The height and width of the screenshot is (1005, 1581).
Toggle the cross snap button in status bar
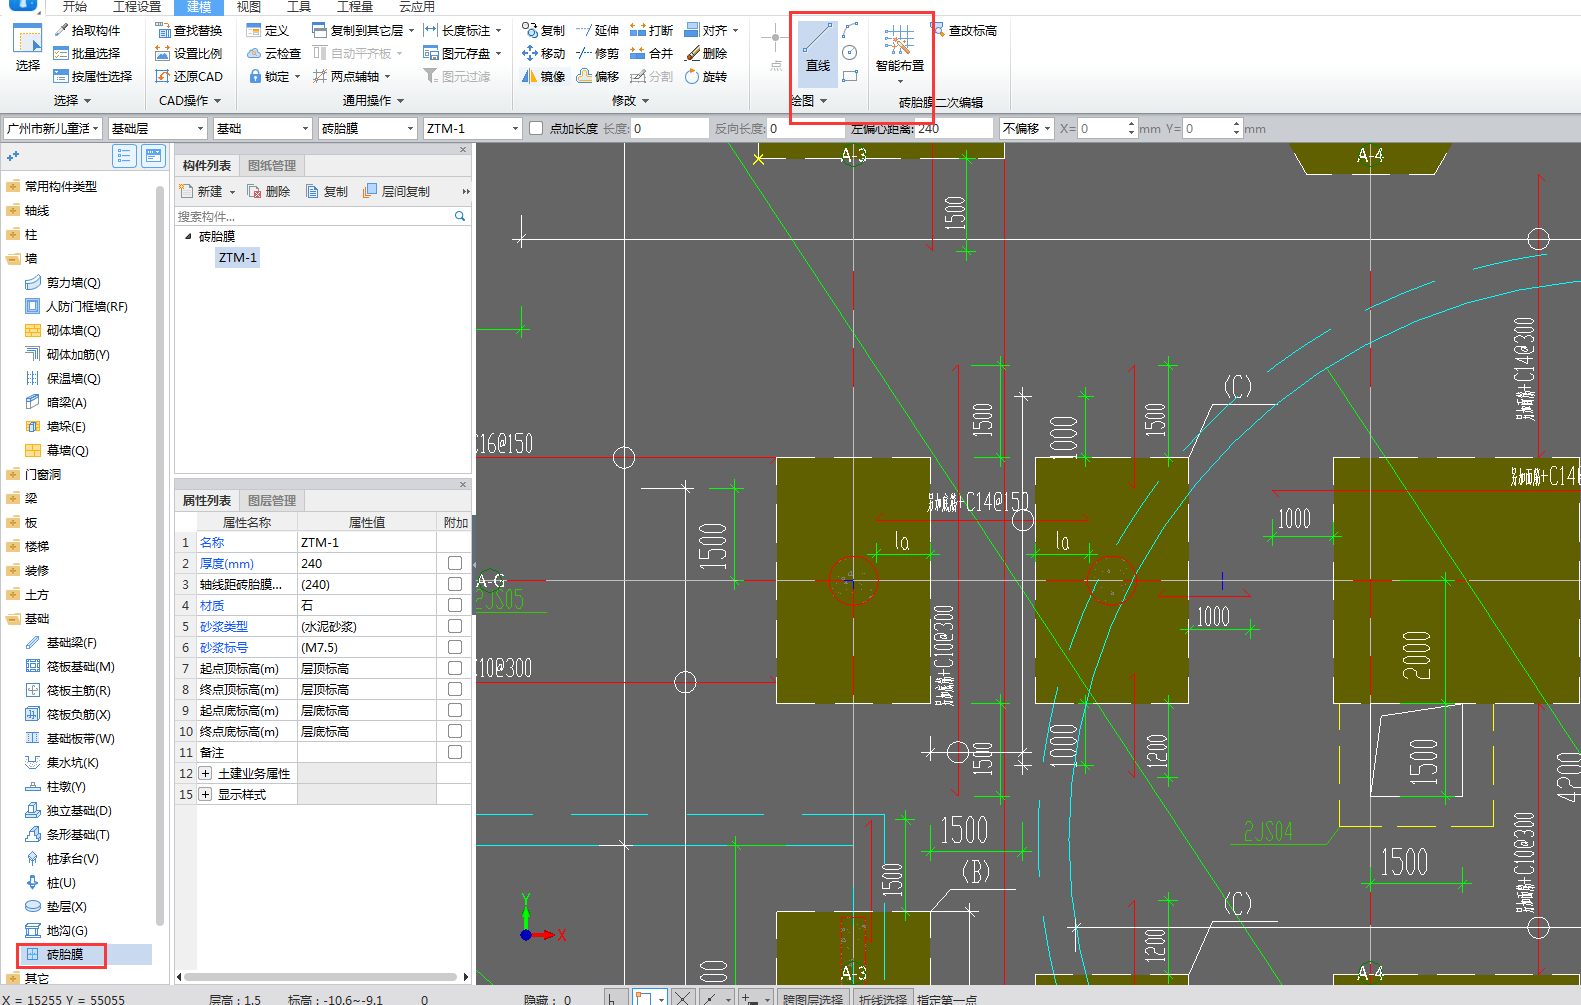(x=682, y=997)
